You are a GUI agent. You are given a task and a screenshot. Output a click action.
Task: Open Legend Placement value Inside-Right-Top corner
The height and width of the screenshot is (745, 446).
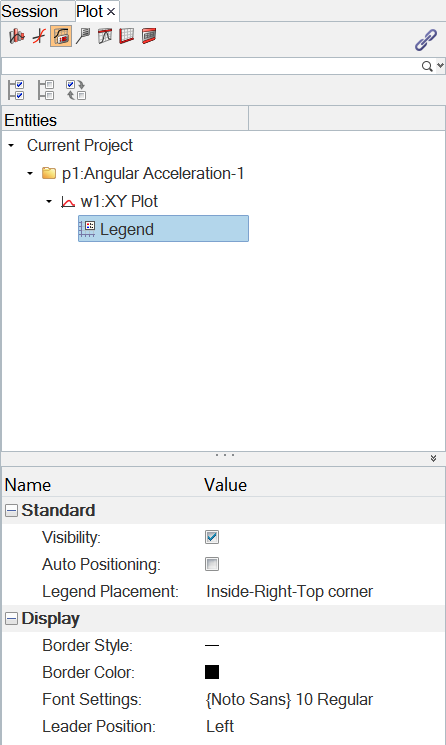(289, 592)
